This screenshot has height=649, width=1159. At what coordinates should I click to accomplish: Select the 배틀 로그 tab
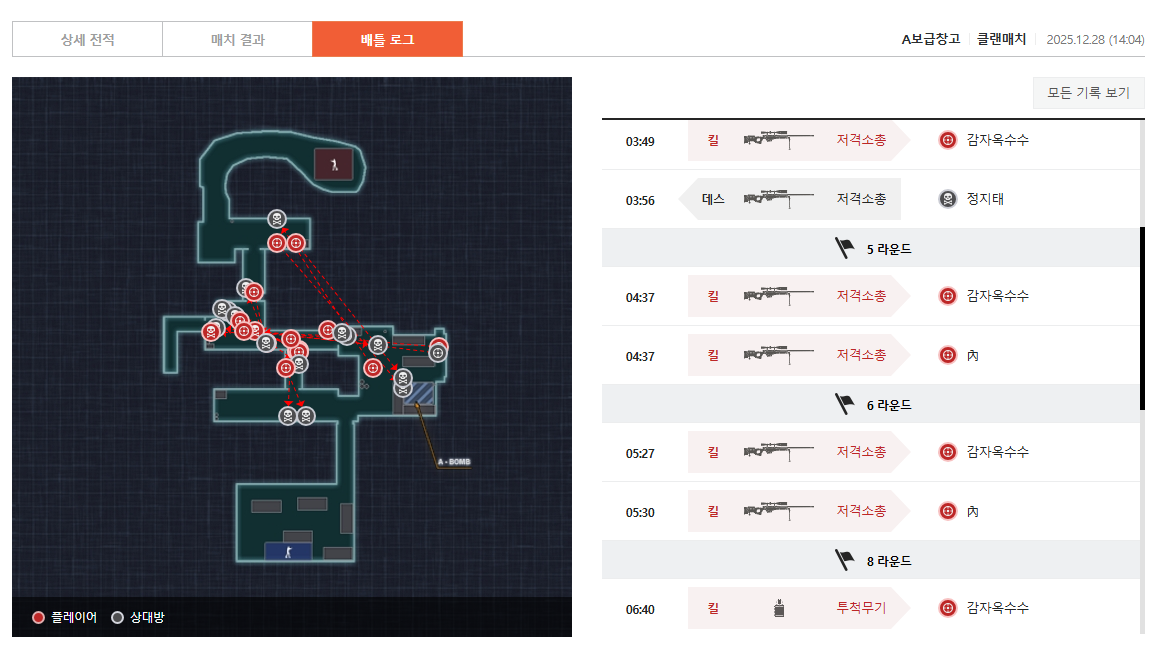pos(387,40)
